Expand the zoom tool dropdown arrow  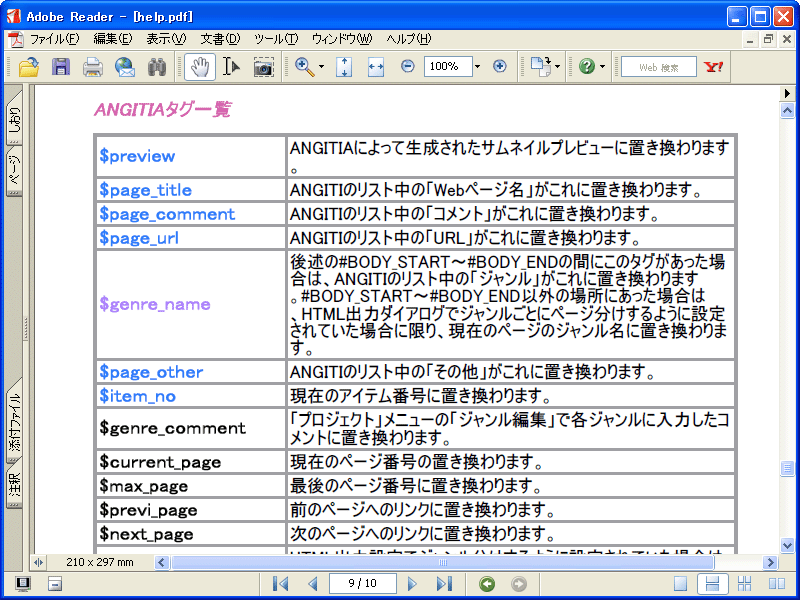[321, 67]
